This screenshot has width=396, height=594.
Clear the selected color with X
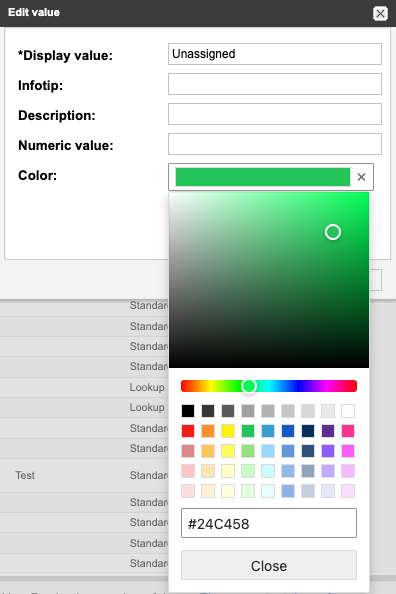[362, 177]
